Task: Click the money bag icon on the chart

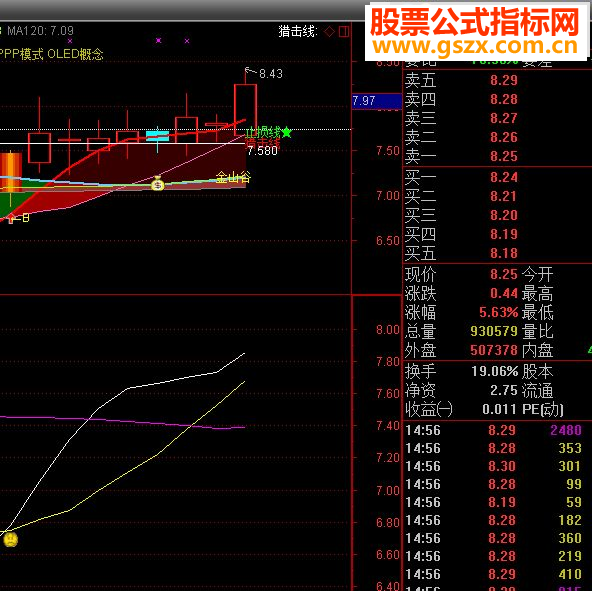Action: [x=157, y=184]
